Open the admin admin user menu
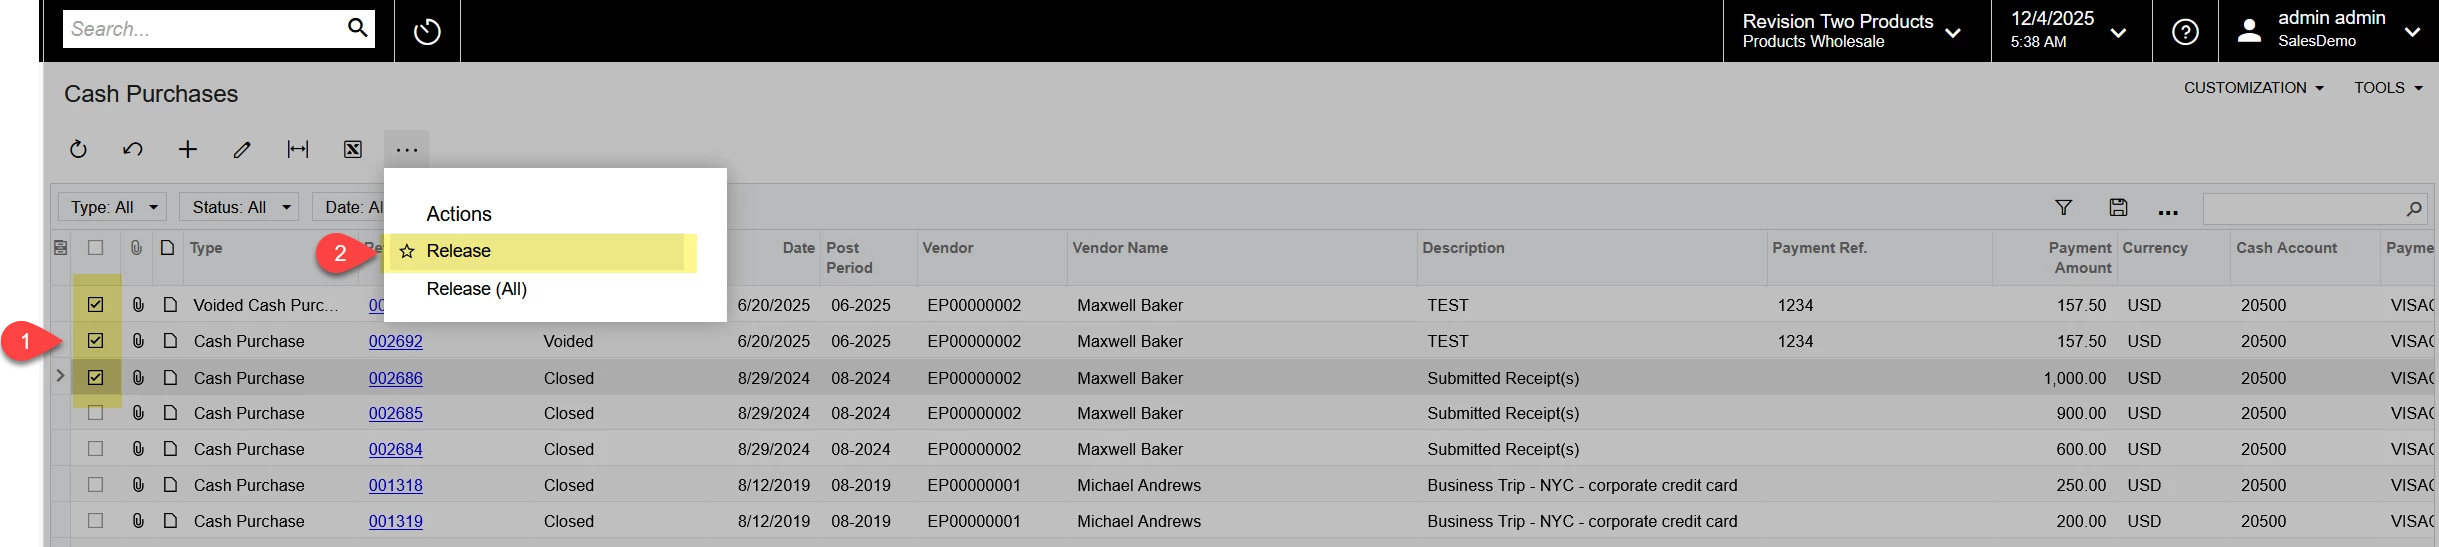The image size is (2439, 547). tap(2327, 31)
